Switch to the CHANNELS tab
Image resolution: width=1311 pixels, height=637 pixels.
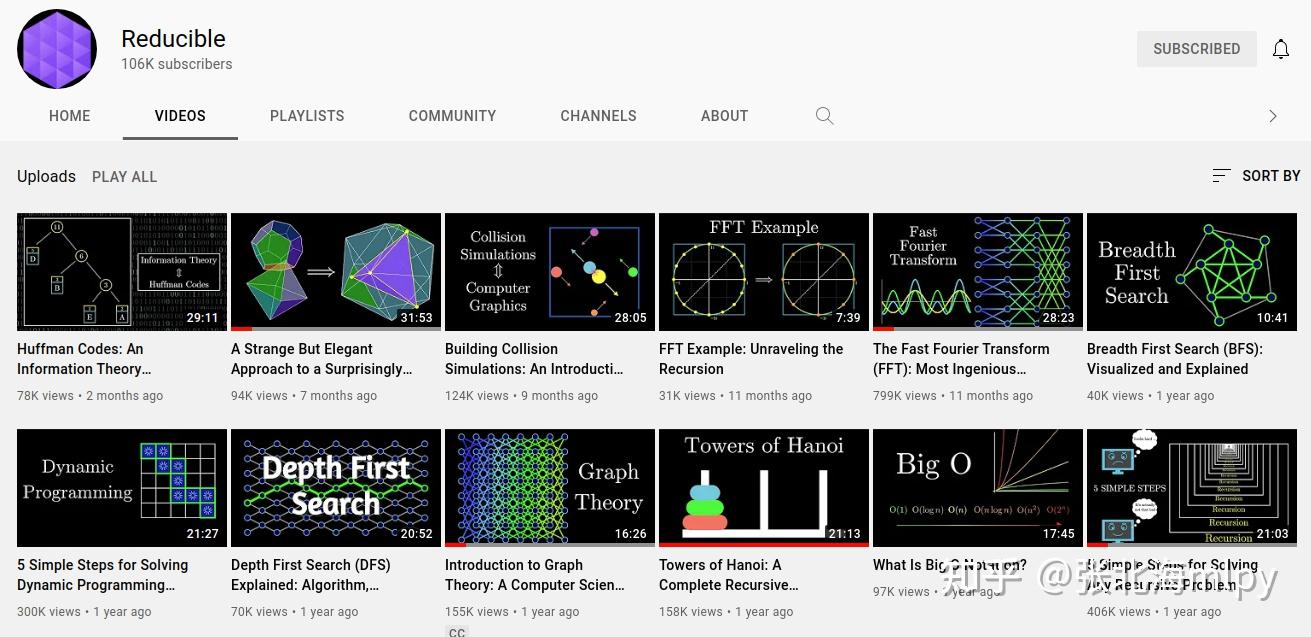(598, 116)
